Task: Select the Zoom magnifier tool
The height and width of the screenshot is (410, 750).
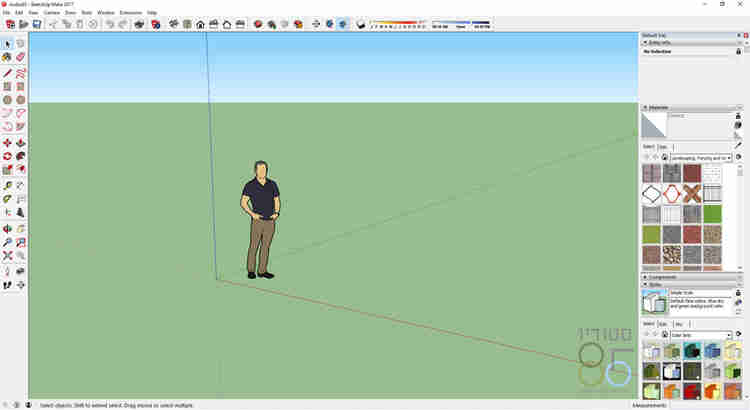Action: (x=7, y=243)
